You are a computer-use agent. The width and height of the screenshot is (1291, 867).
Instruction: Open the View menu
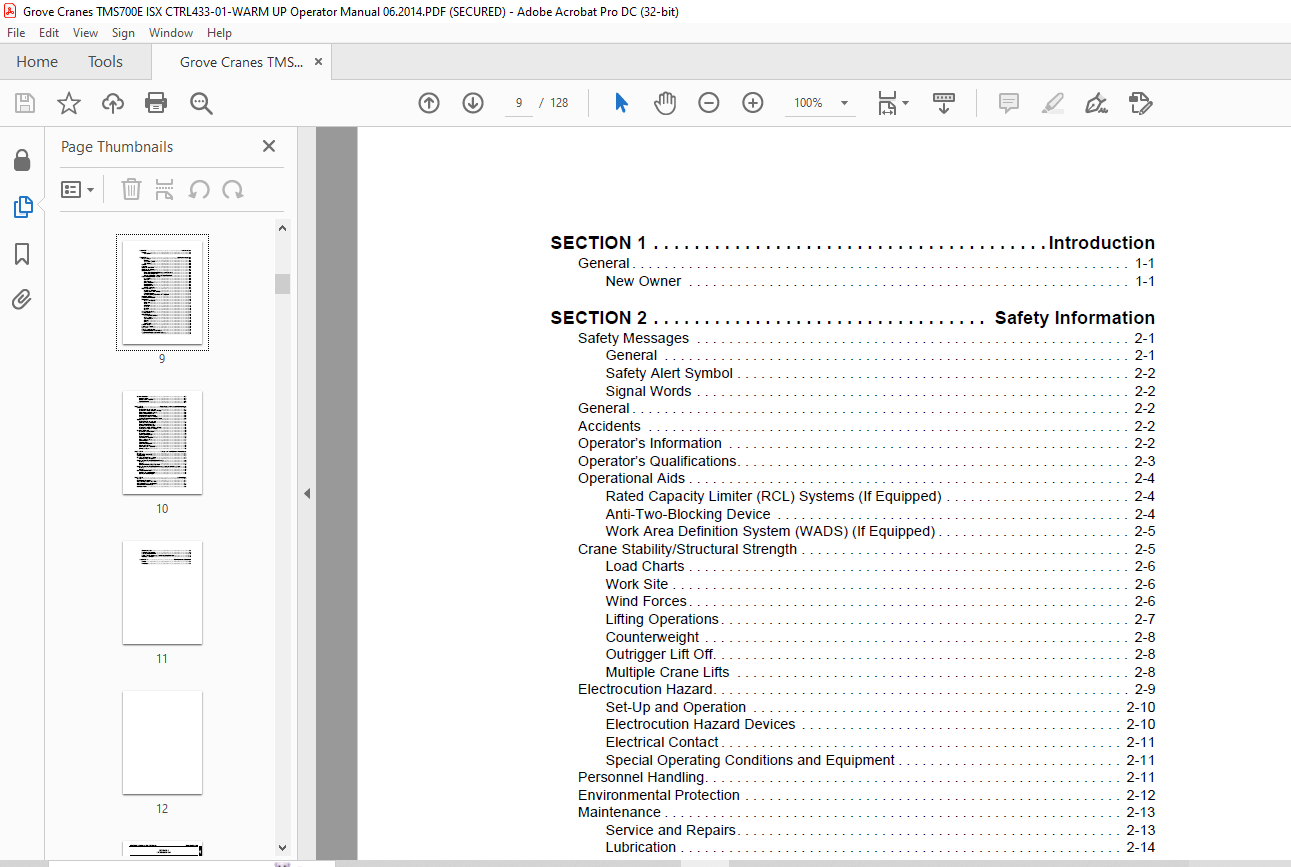85,33
